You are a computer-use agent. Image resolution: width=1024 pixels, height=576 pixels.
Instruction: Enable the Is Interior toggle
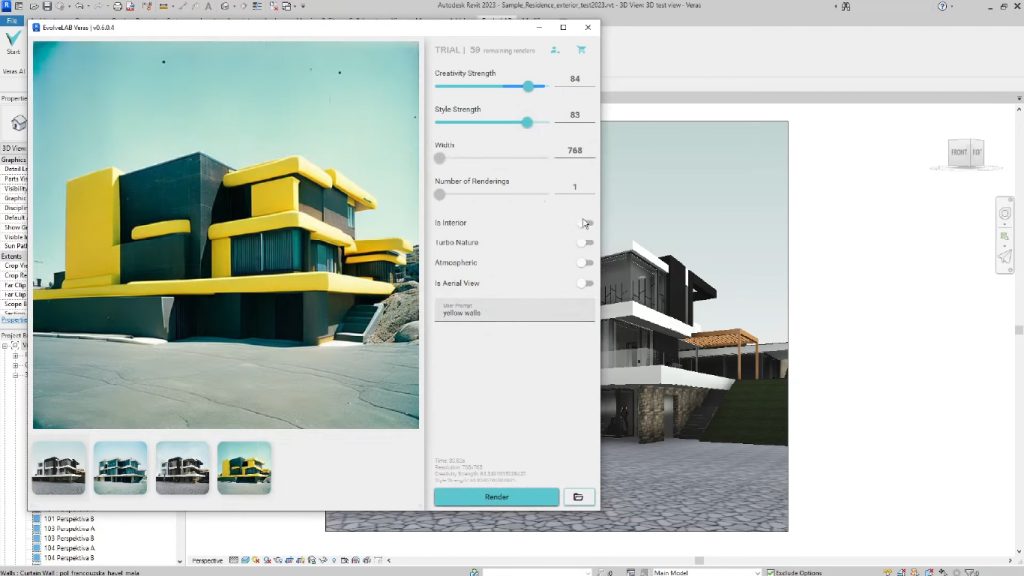585,223
